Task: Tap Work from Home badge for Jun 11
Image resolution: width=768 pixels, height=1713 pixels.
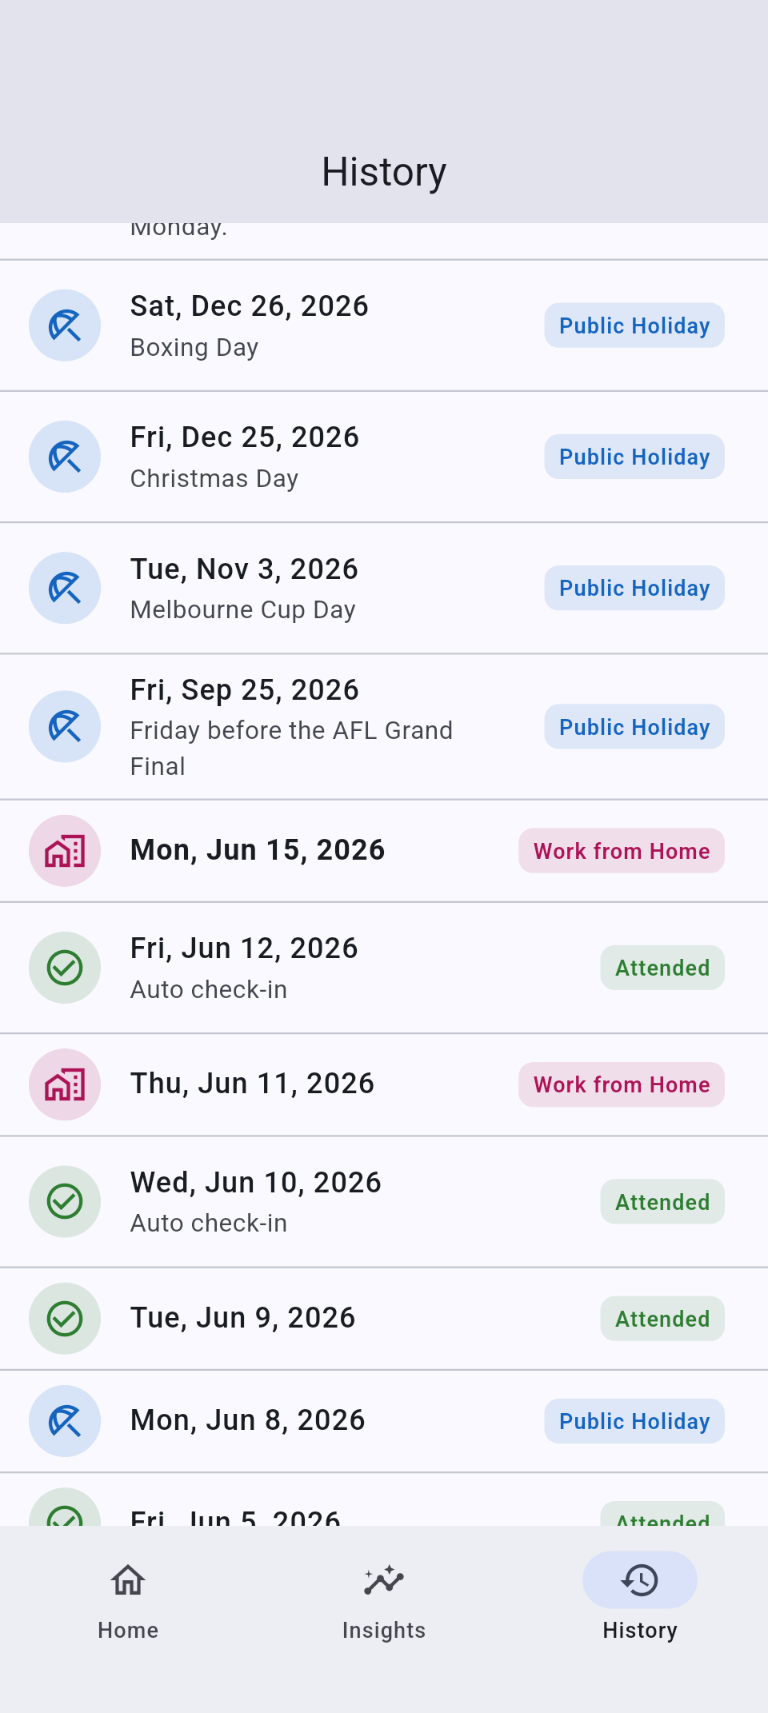Action: pos(621,1085)
